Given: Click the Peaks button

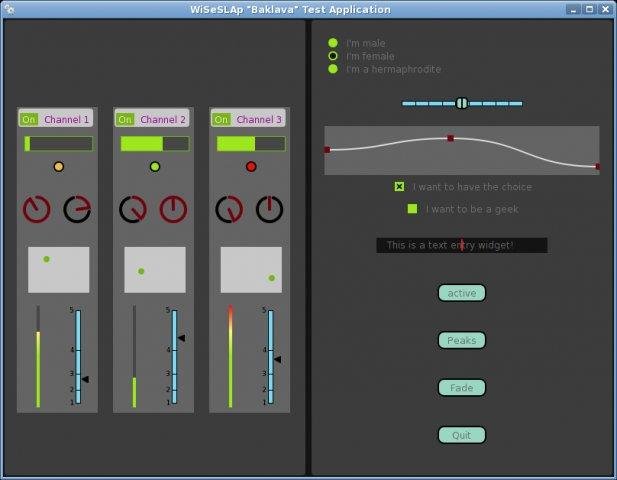Looking at the screenshot, I should point(462,340).
